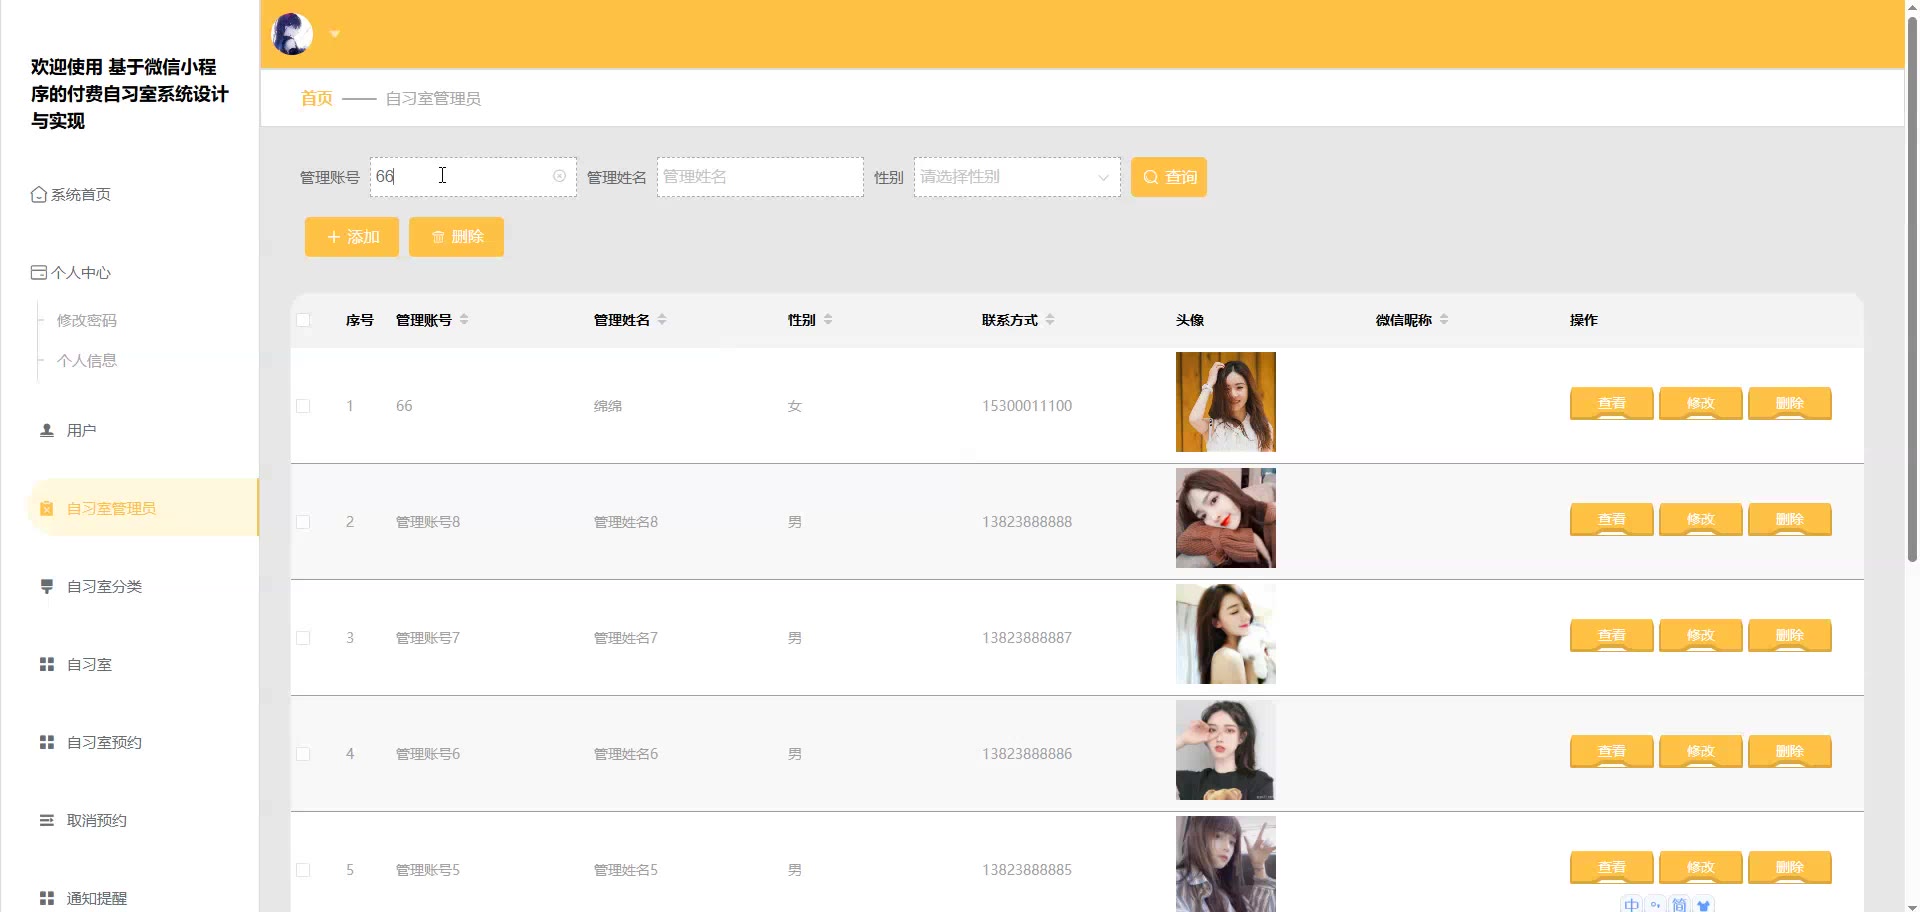
Task: Toggle the select-all checkbox in the table header
Action: pyautogui.click(x=303, y=320)
